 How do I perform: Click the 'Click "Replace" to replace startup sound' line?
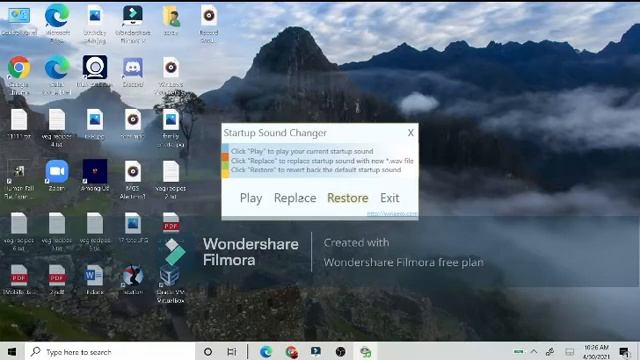tap(322, 160)
